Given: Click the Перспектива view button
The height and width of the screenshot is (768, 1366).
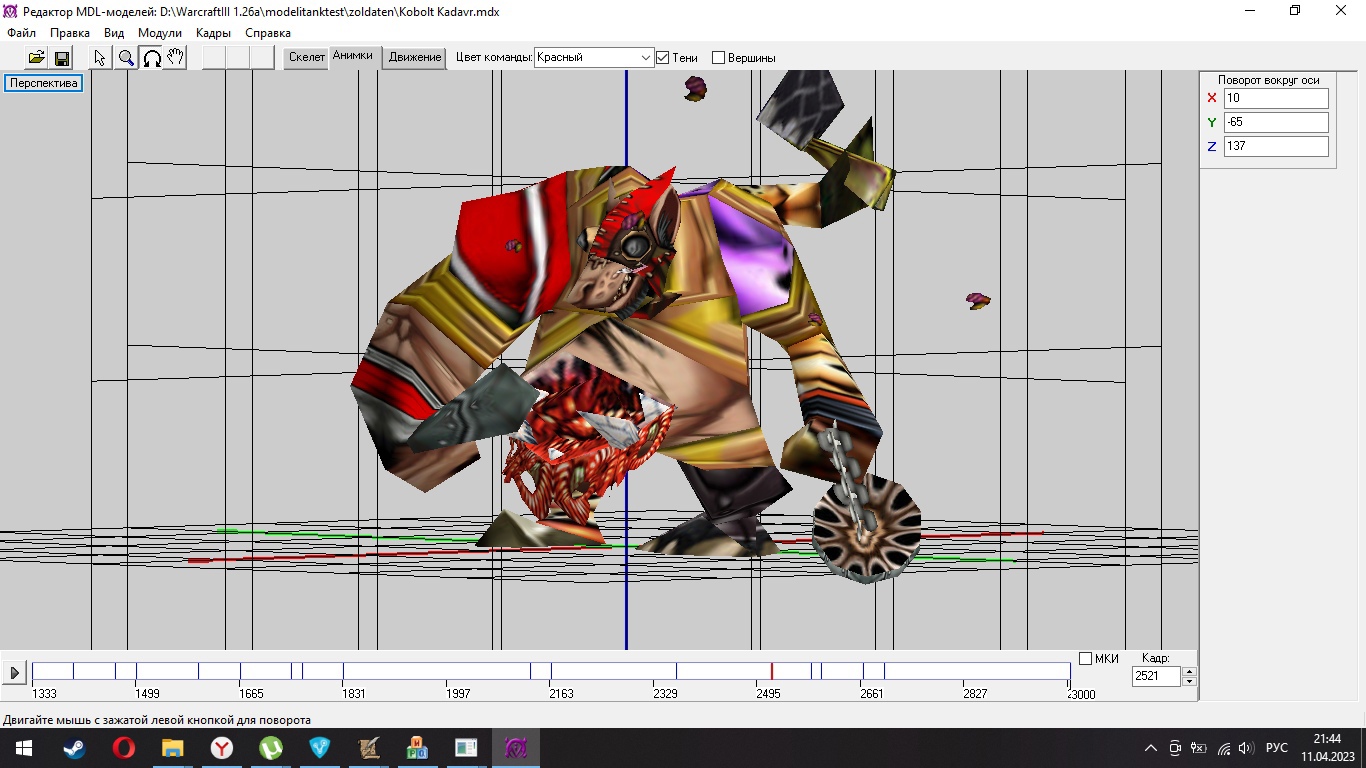Looking at the screenshot, I should pos(44,84).
